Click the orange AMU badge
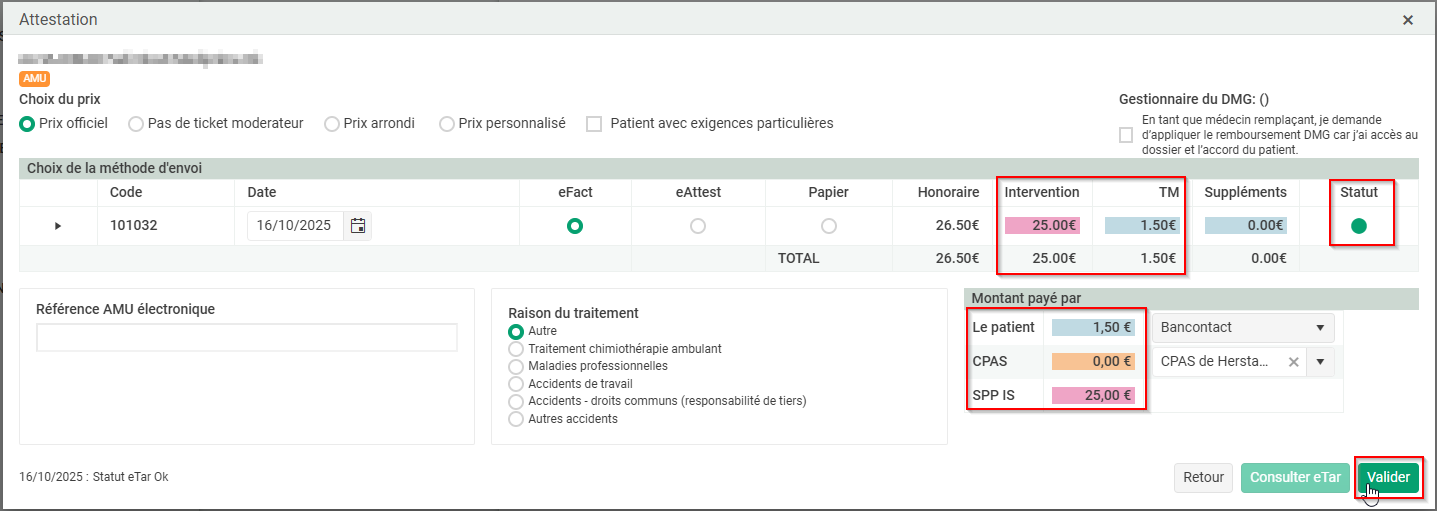Image resolution: width=1437 pixels, height=511 pixels. point(34,78)
